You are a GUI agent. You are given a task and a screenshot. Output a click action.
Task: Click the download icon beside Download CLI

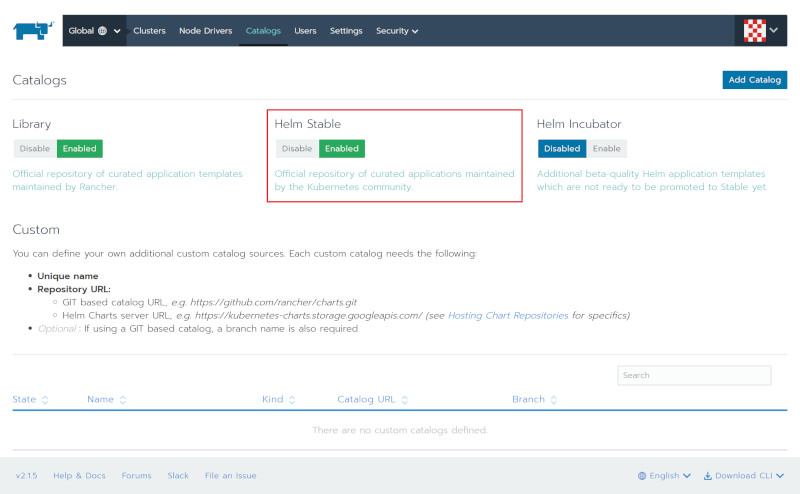pyautogui.click(x=708, y=476)
